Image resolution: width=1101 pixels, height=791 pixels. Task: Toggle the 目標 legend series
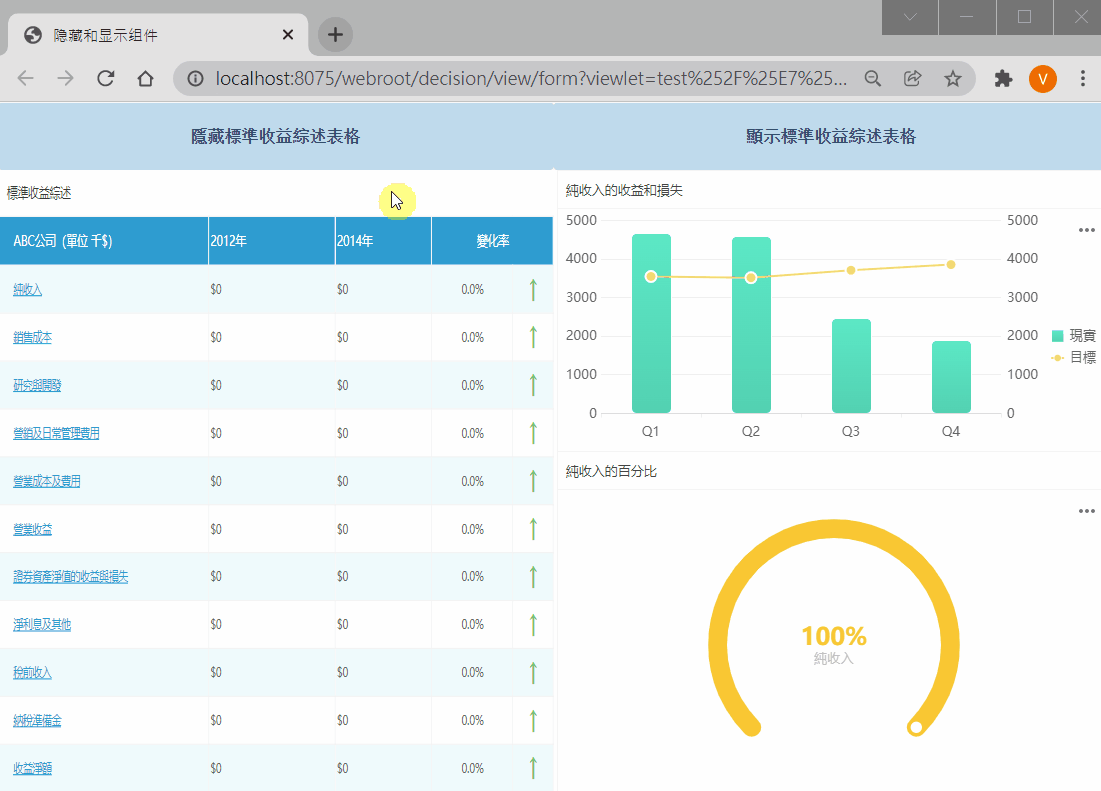click(x=1074, y=357)
